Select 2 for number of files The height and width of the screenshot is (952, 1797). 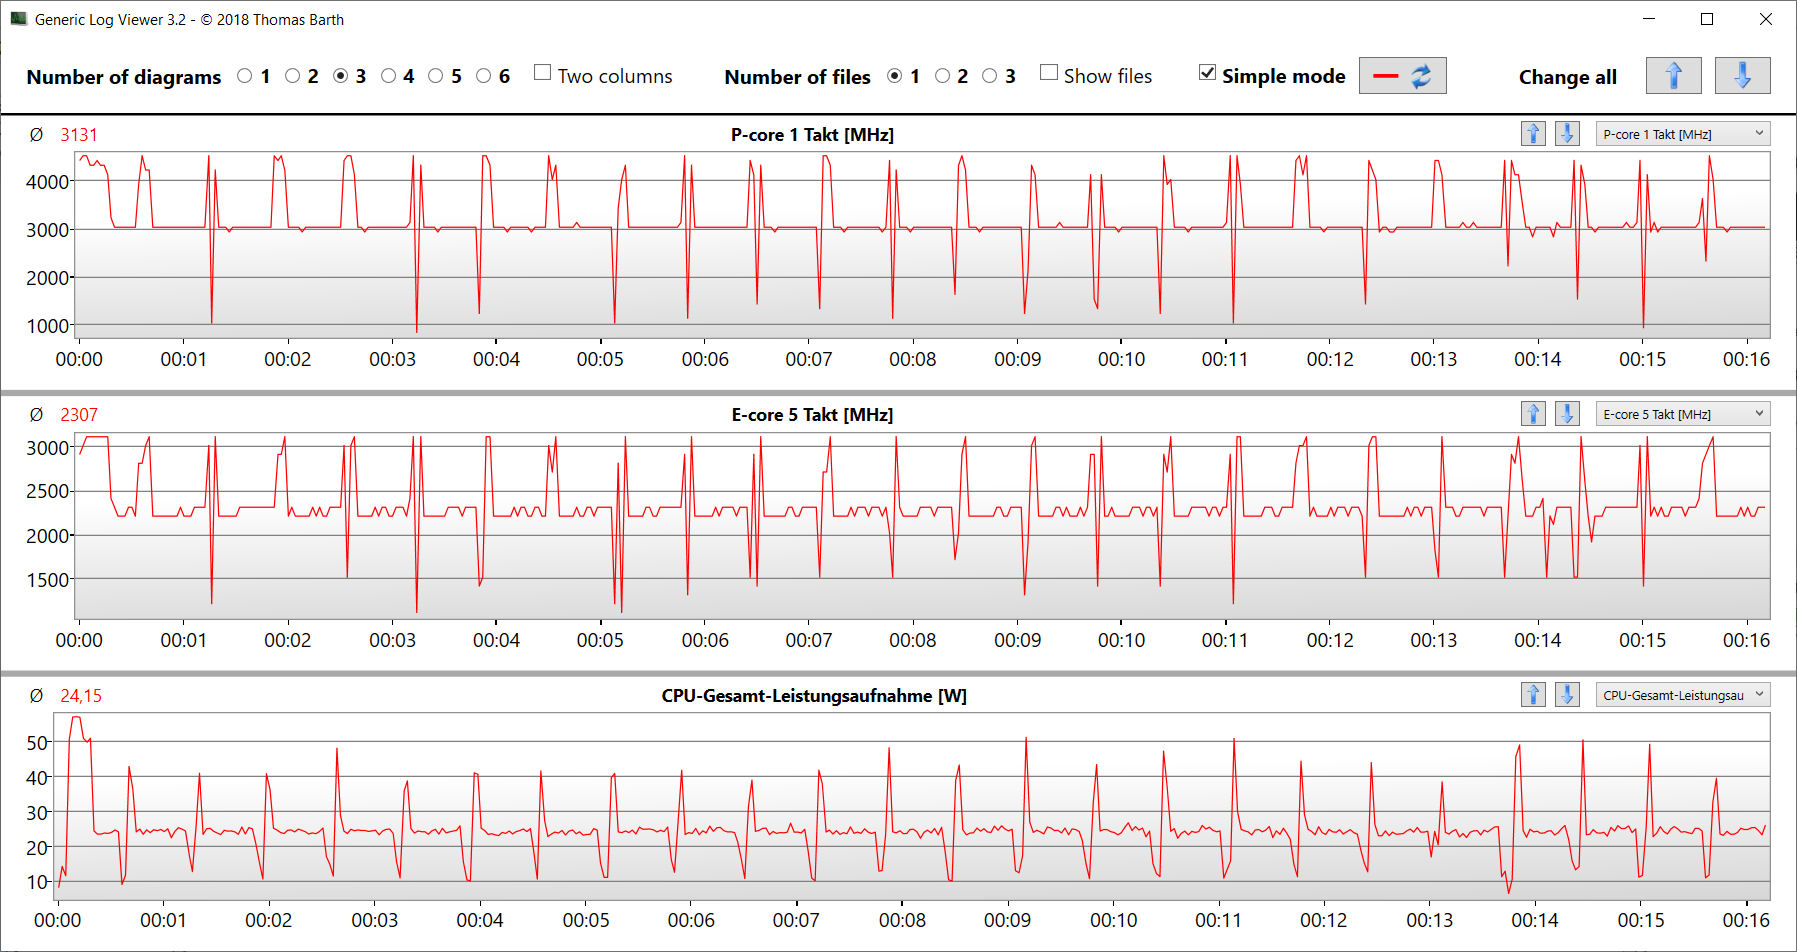click(x=942, y=76)
